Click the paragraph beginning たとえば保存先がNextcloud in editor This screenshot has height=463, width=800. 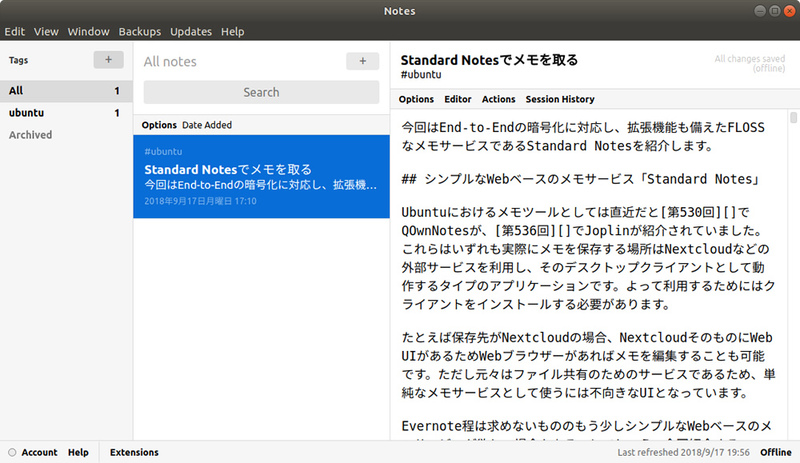pos(588,365)
